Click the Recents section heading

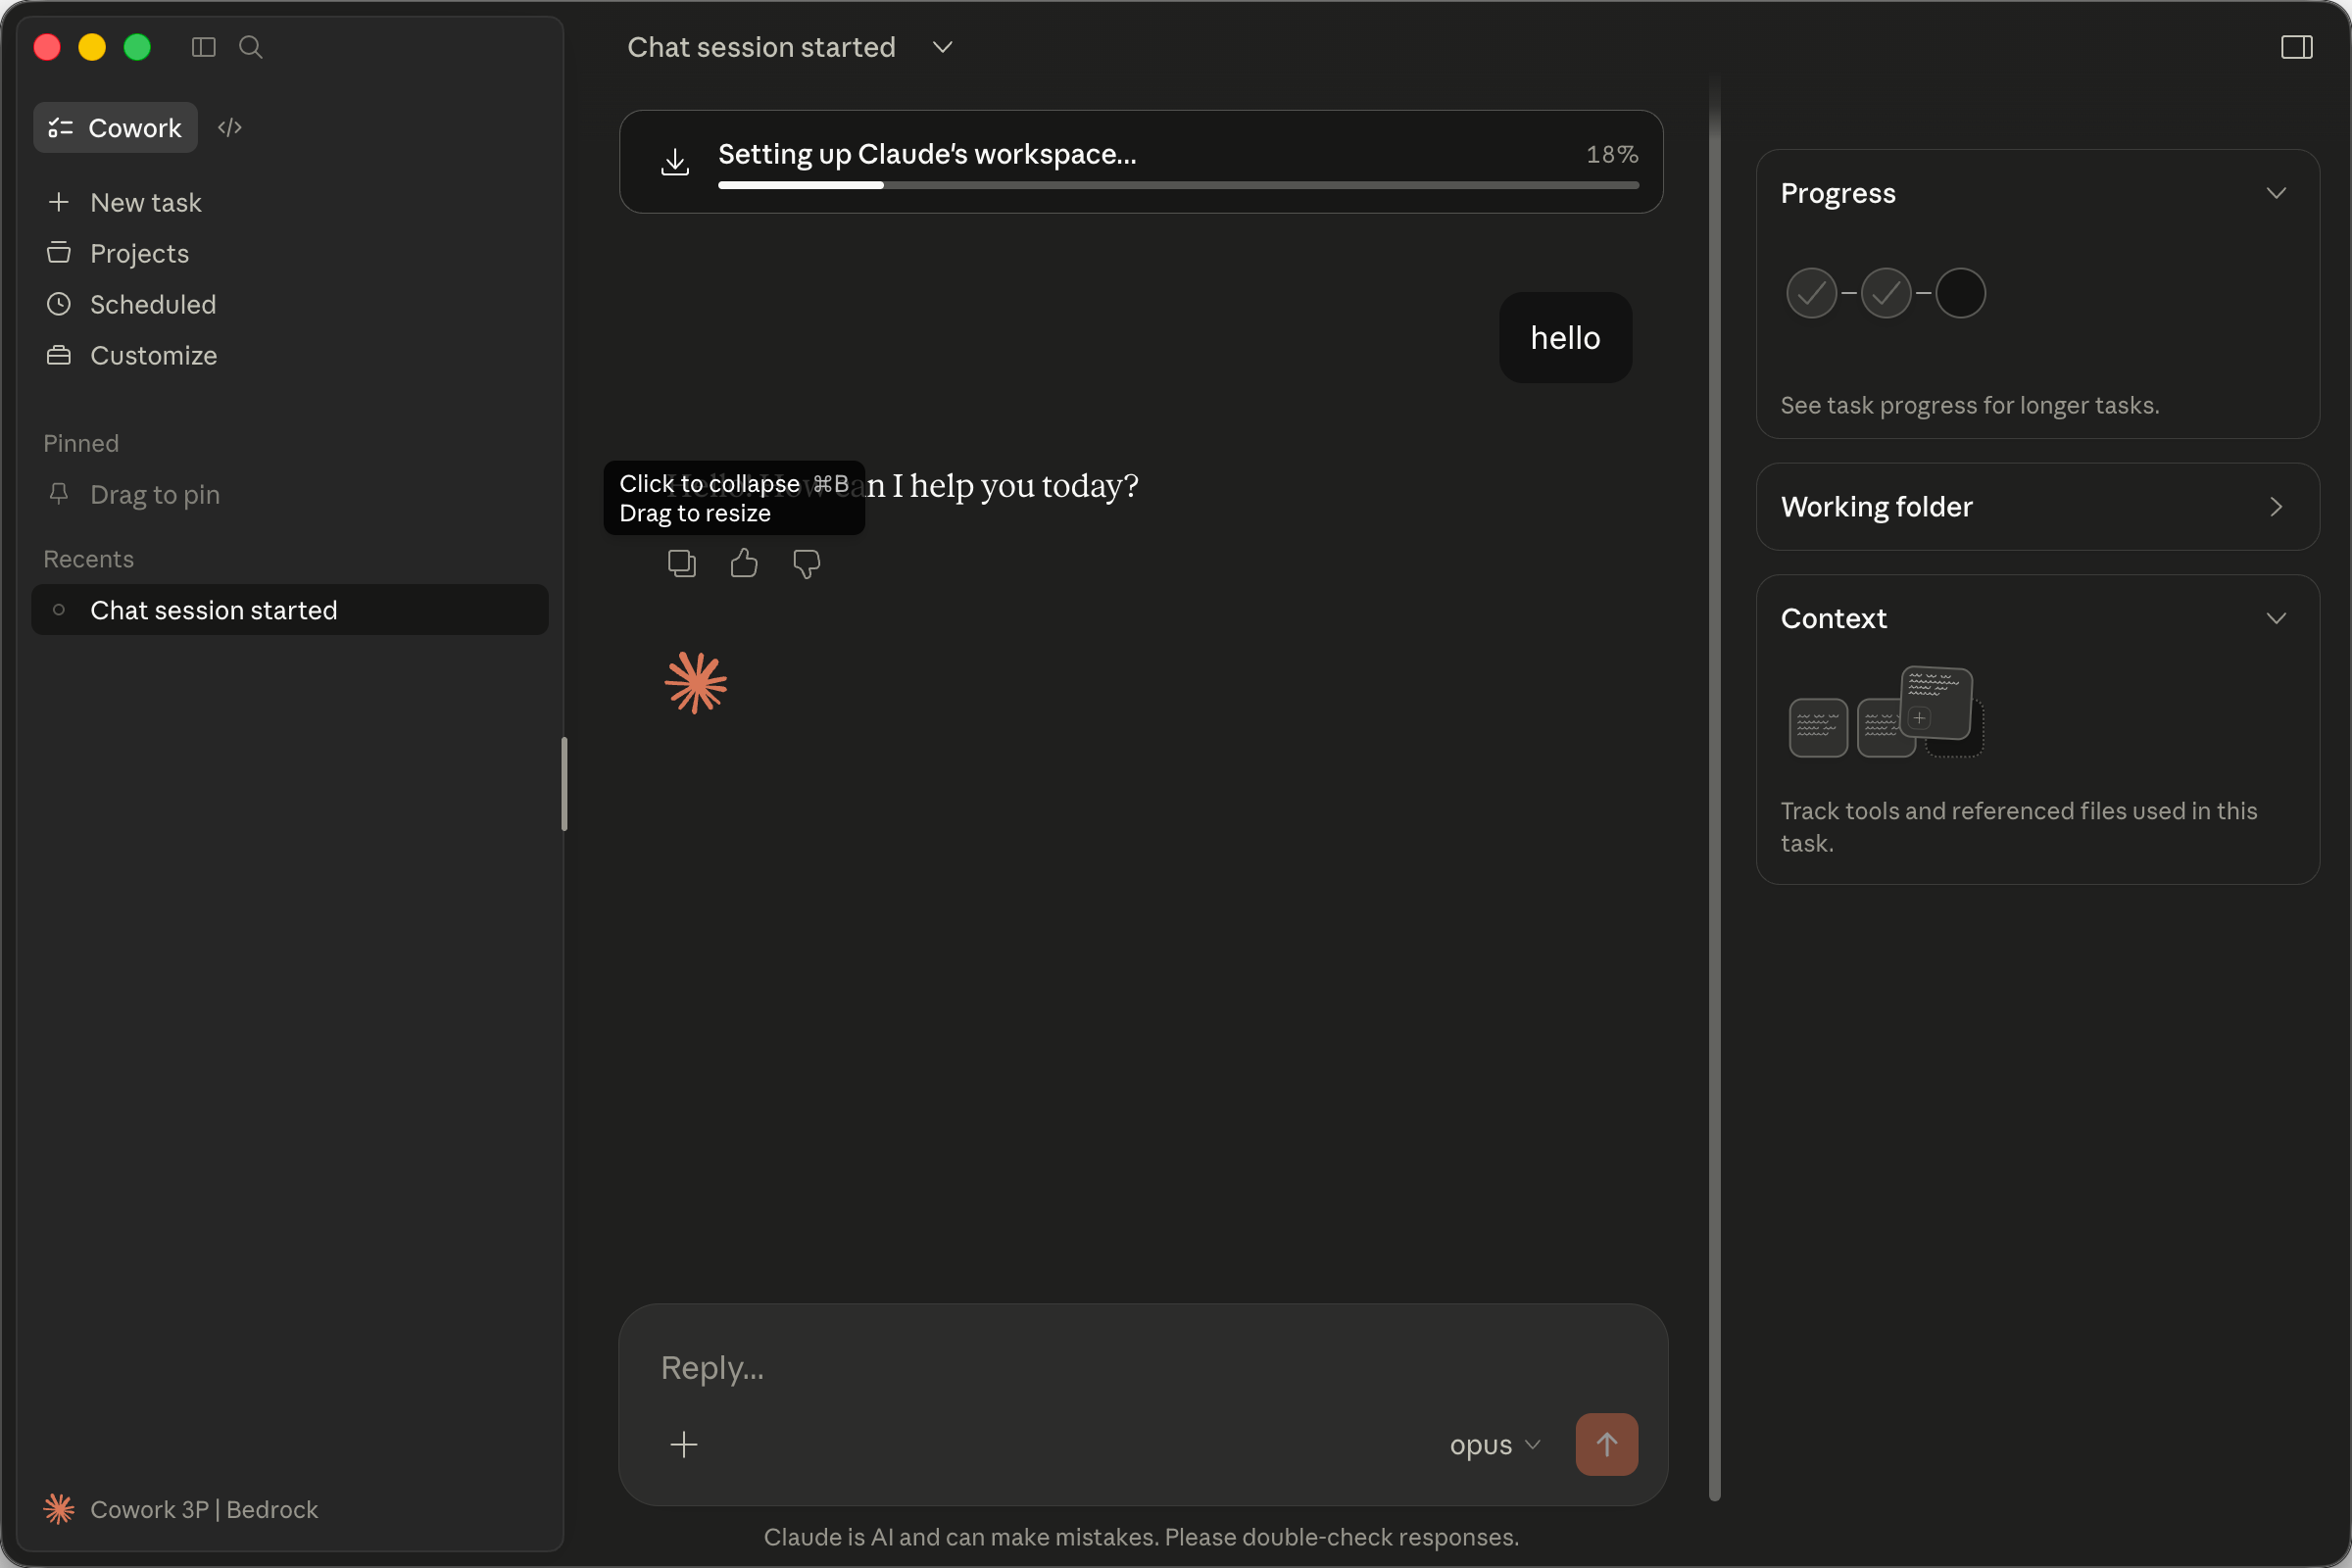pos(88,559)
